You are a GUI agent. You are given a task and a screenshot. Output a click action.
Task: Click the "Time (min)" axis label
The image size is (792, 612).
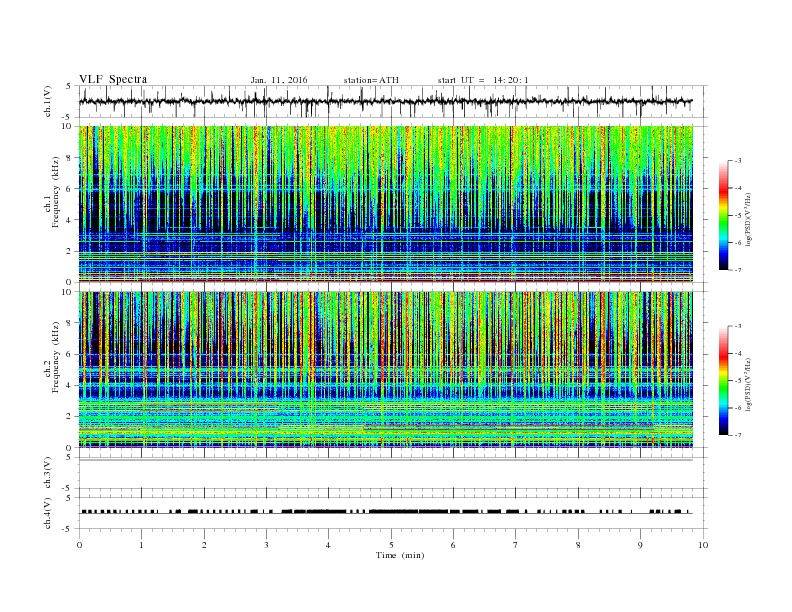[400, 555]
